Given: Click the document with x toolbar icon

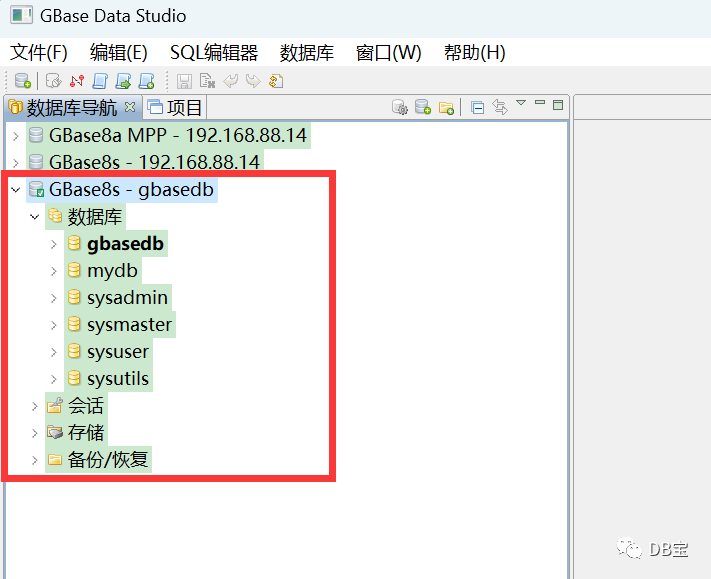Looking at the screenshot, I should [x=207, y=81].
